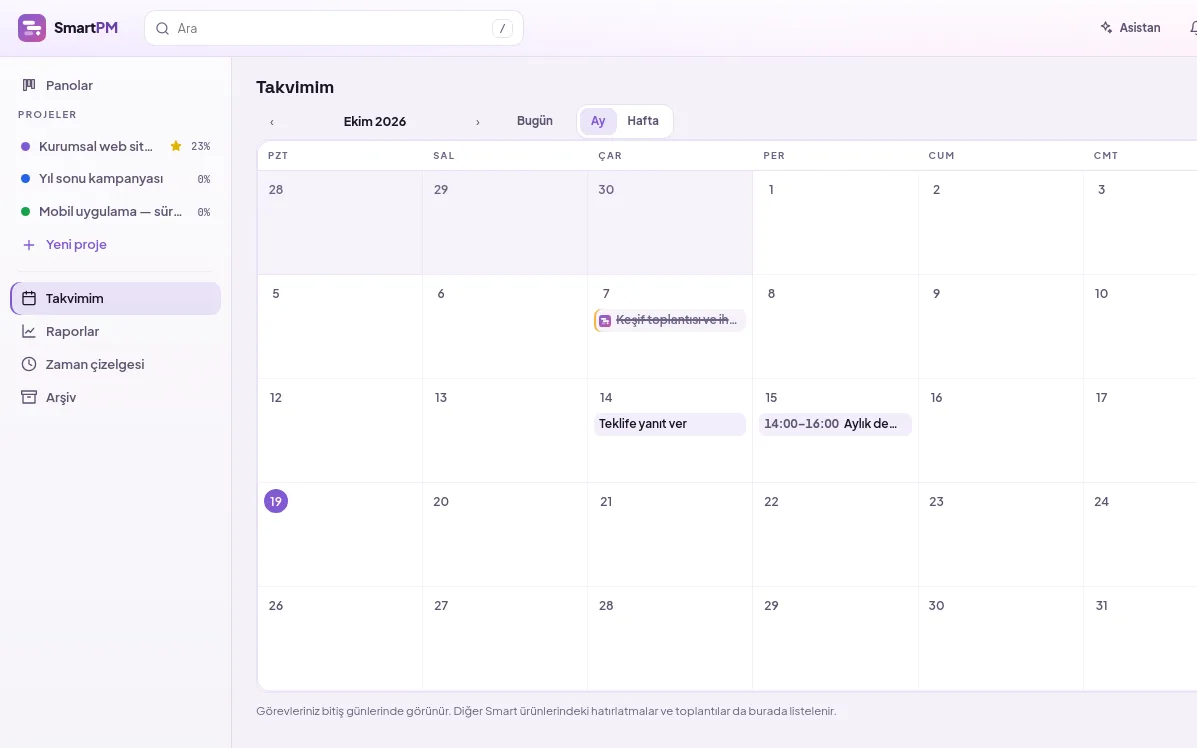This screenshot has height=748, width=1197.
Task: Open Asistan panel
Action: 1131,27
